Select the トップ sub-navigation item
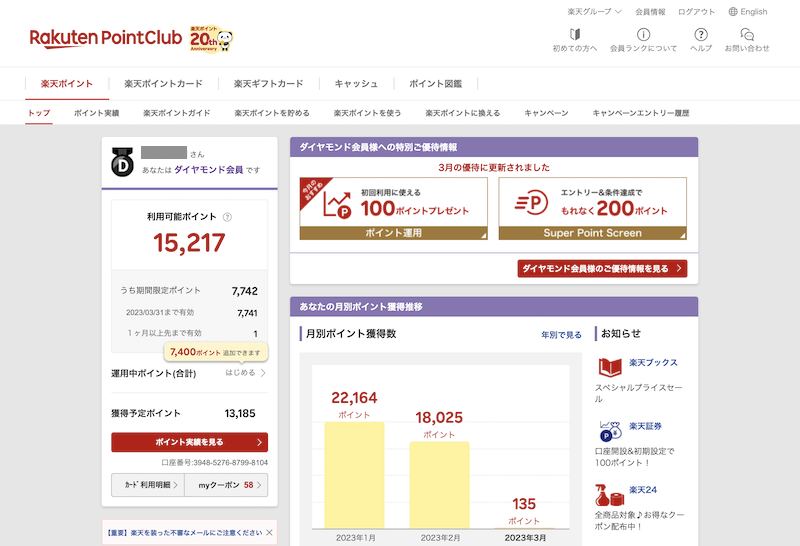 point(39,113)
